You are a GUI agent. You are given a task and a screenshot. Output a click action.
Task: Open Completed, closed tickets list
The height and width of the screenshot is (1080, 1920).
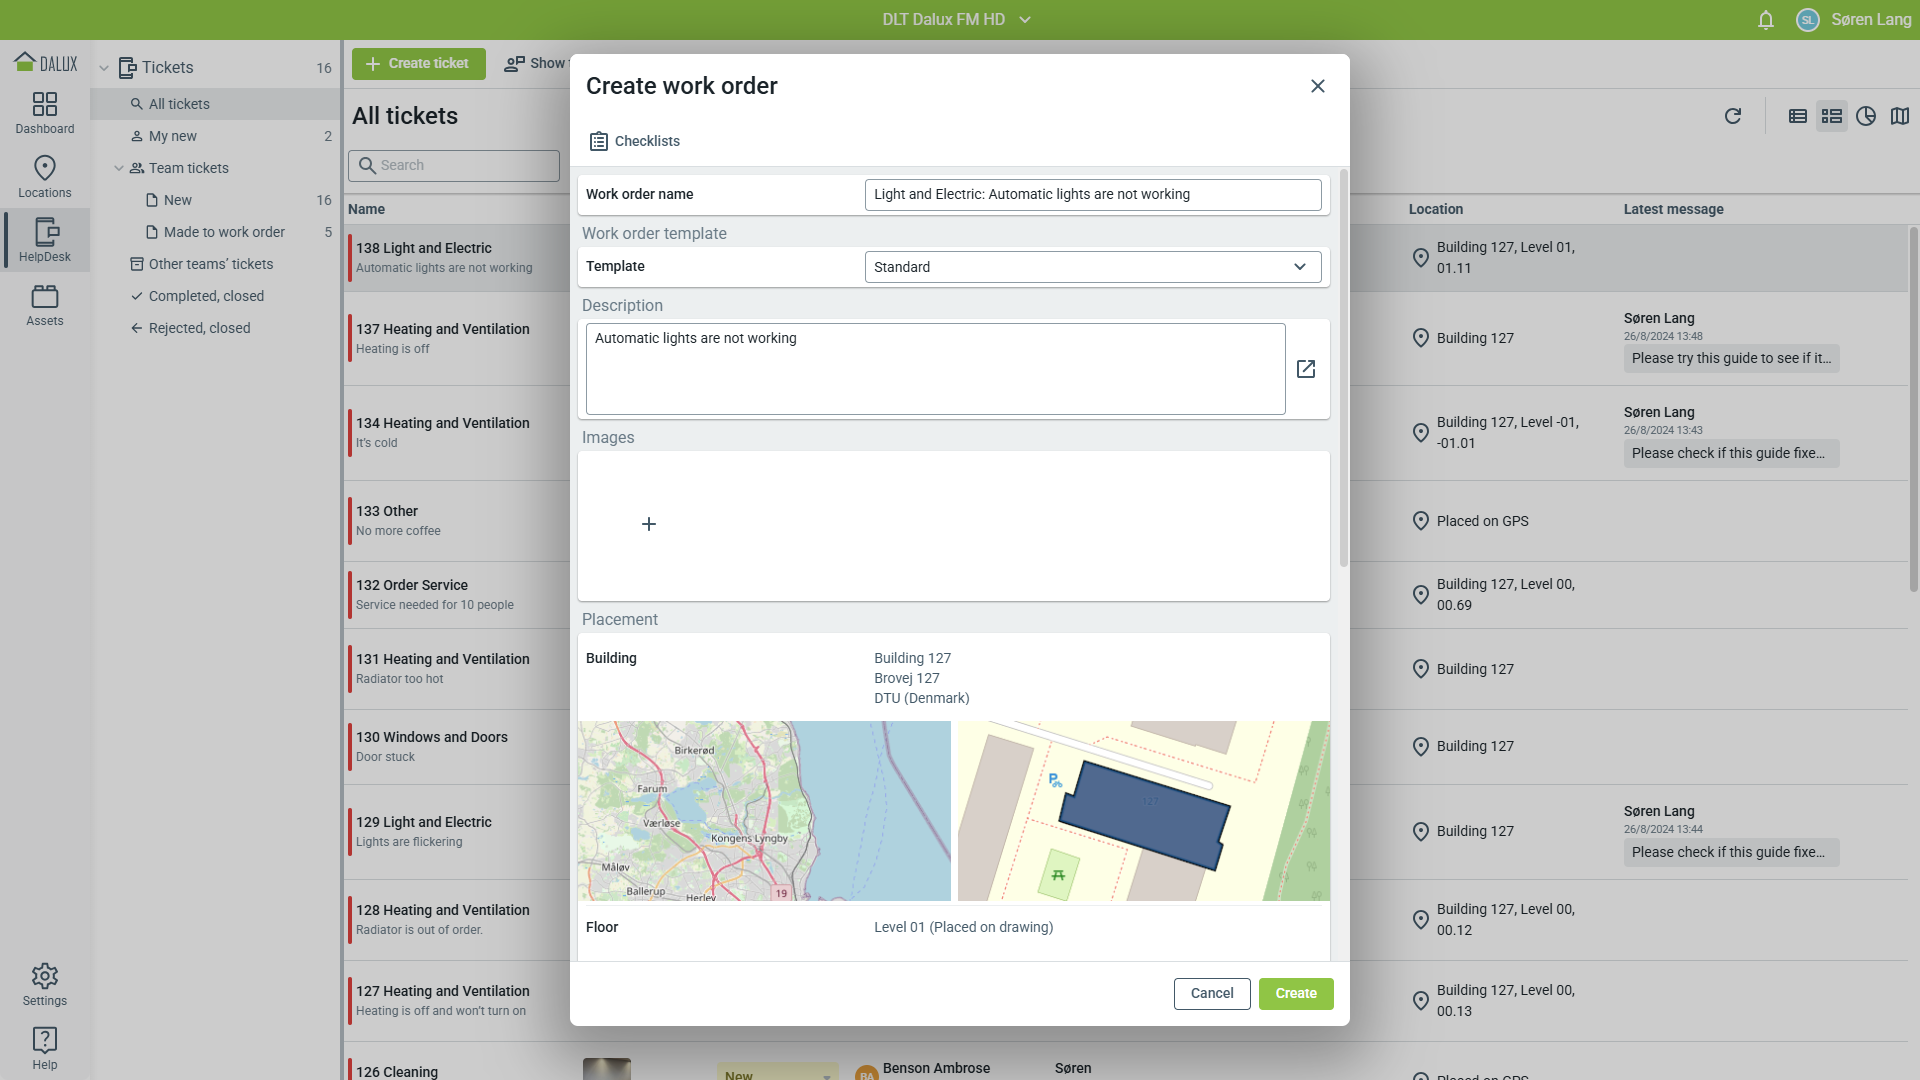(x=206, y=296)
